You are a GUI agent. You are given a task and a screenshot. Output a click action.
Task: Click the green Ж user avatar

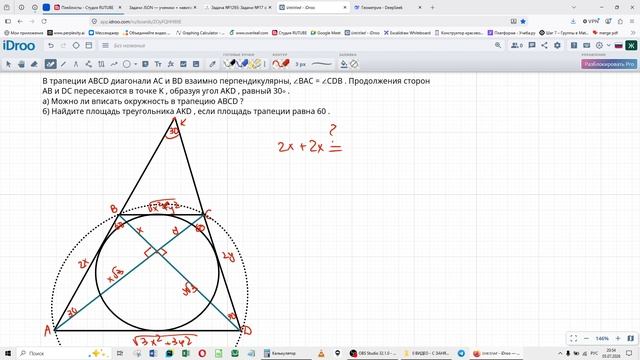click(631, 45)
